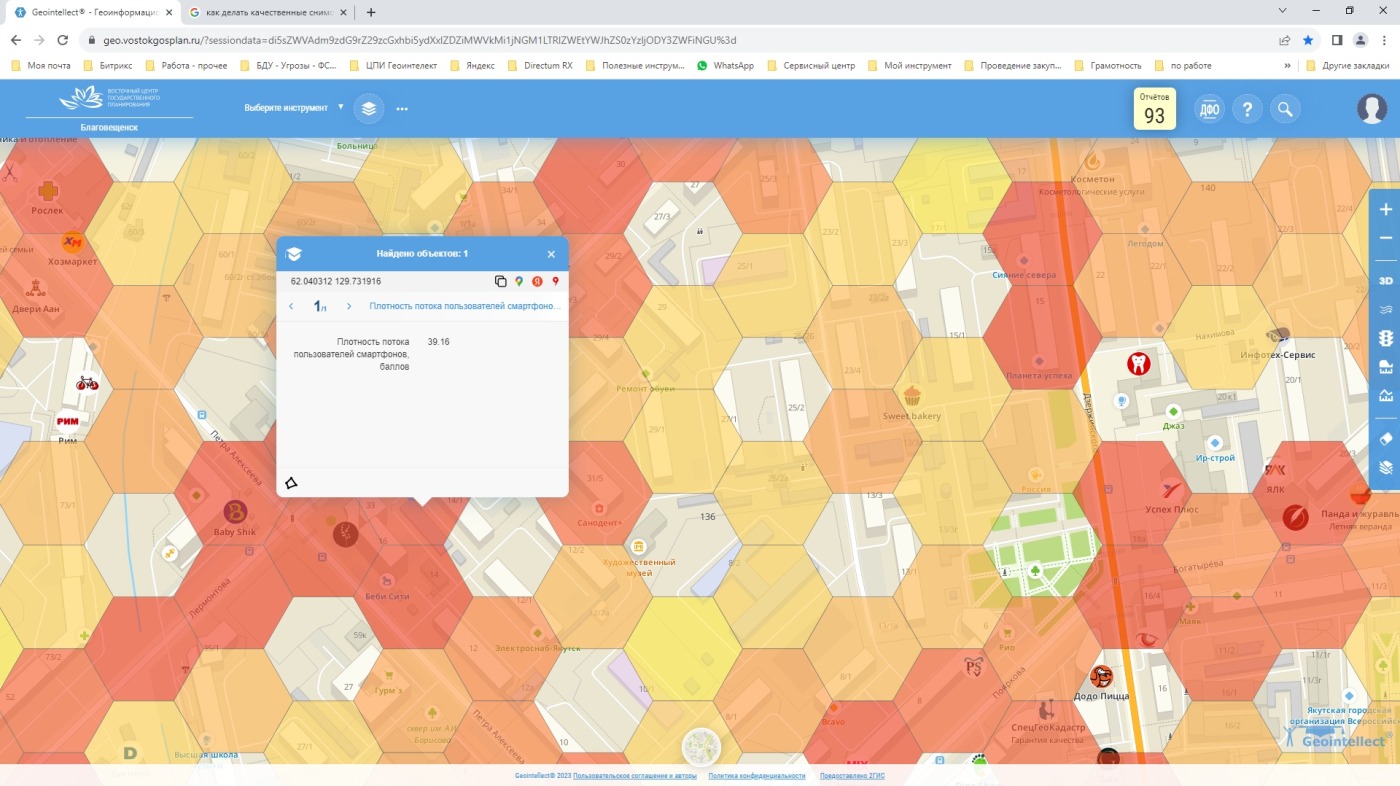Open a new browser tab
The width and height of the screenshot is (1400, 786).
click(x=371, y=12)
